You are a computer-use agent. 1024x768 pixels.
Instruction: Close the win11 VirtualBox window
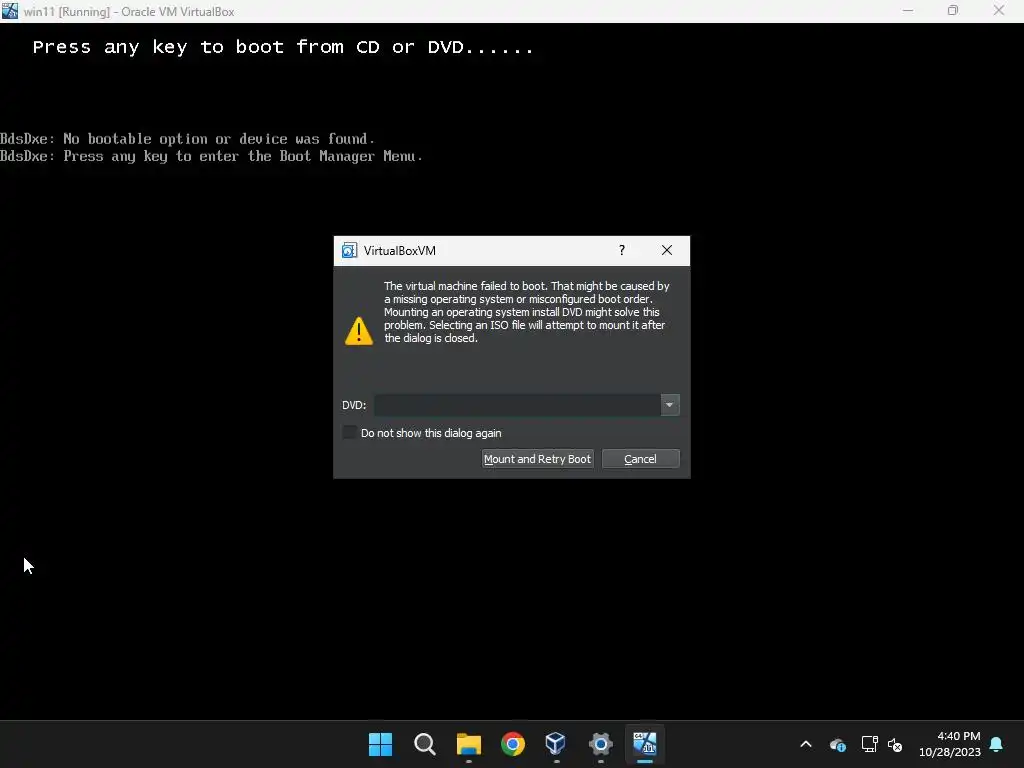pos(999,10)
